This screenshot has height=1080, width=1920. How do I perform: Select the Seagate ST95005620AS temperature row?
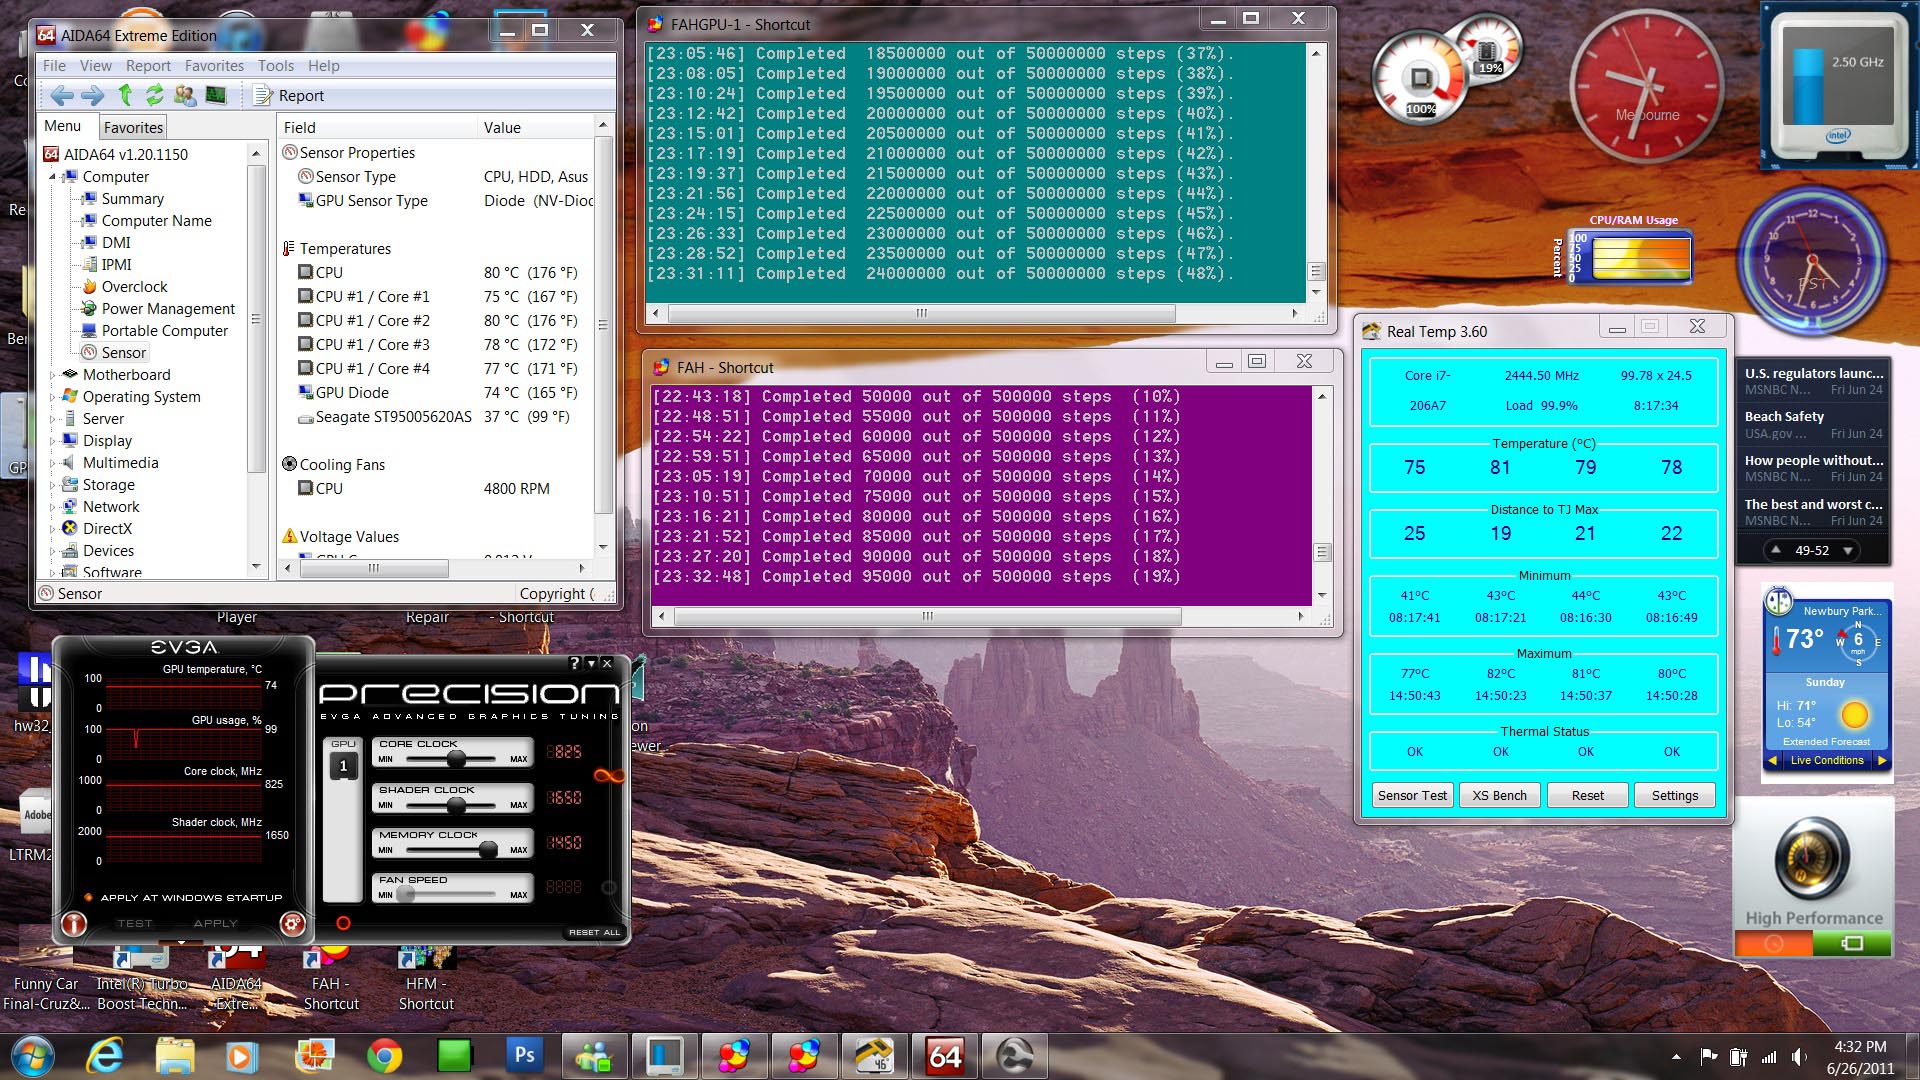(437, 416)
